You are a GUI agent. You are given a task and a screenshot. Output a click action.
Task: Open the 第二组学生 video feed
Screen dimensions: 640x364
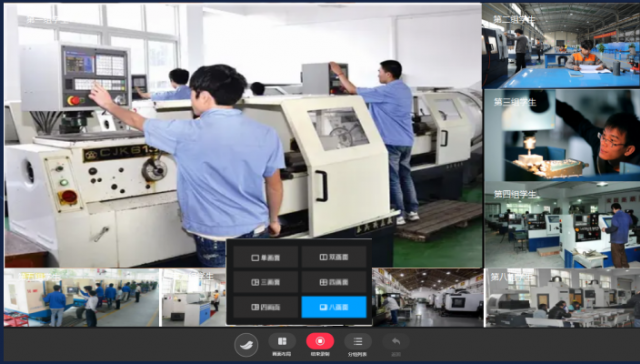[561, 46]
